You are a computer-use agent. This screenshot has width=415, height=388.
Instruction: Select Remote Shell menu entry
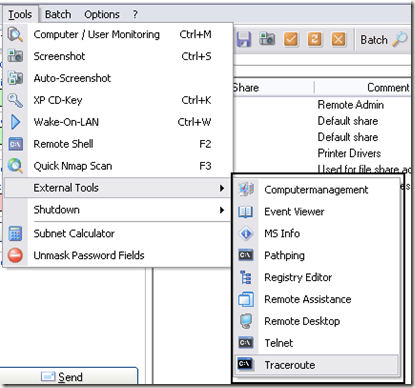118,144
